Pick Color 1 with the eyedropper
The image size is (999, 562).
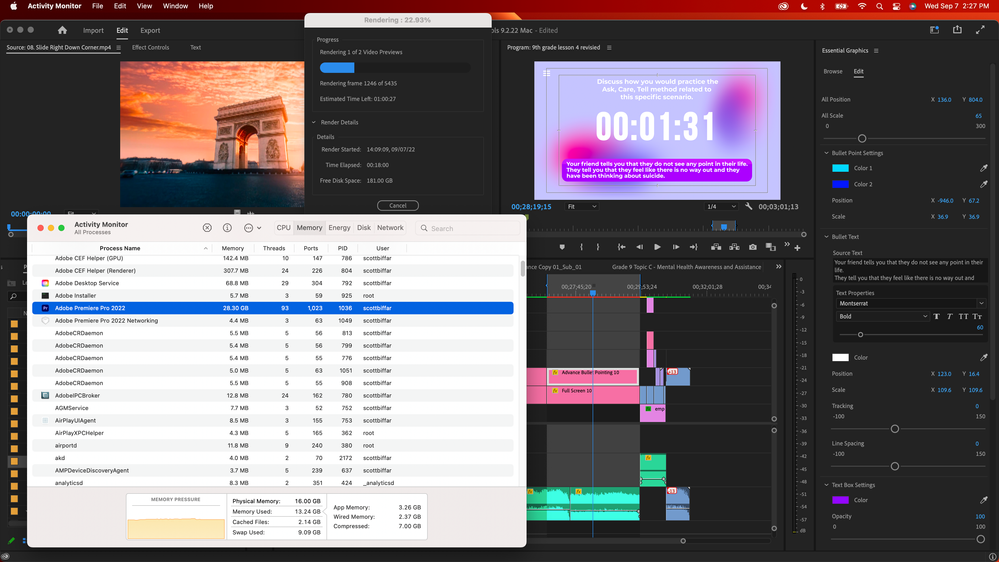[983, 168]
